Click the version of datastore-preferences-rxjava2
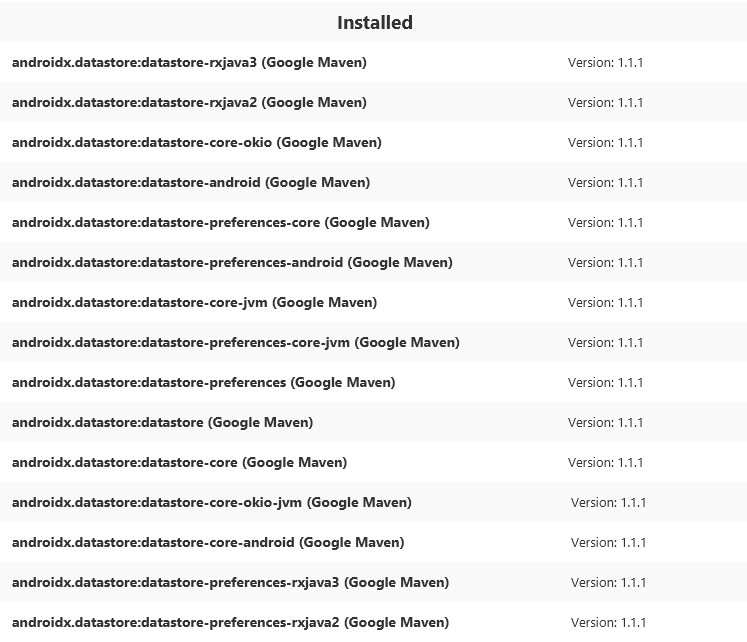747x642 pixels. click(608, 622)
